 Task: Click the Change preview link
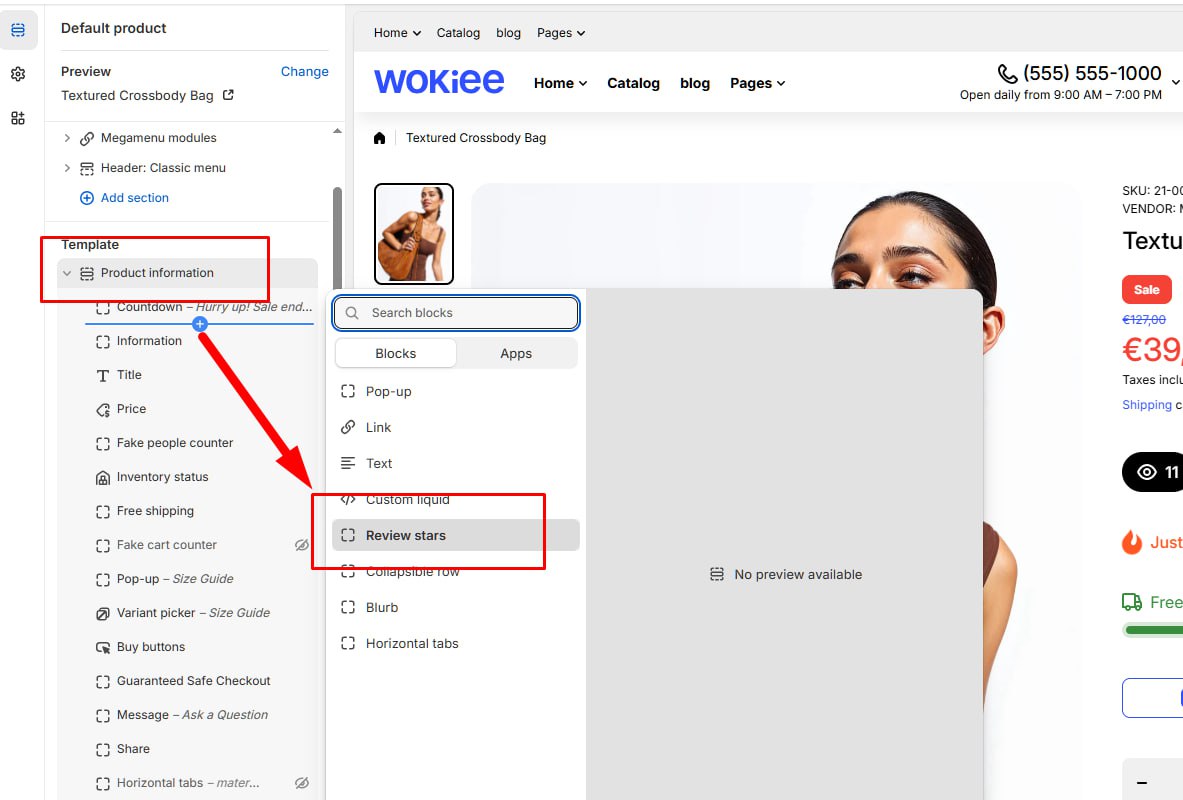[304, 71]
